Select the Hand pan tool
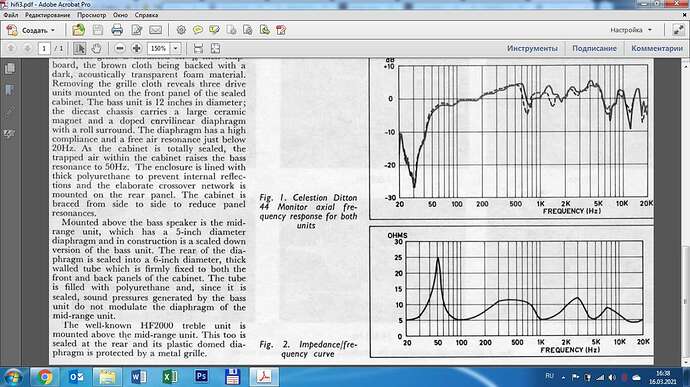Screen dimensions: 690x387 pos(96,48)
